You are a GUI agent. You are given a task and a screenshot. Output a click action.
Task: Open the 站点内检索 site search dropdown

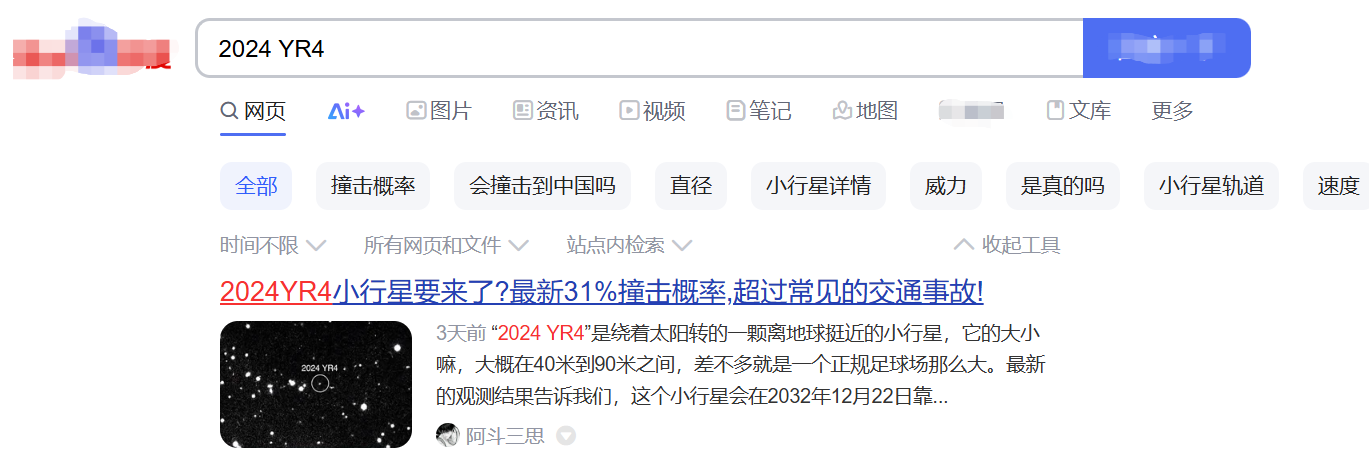tap(629, 245)
